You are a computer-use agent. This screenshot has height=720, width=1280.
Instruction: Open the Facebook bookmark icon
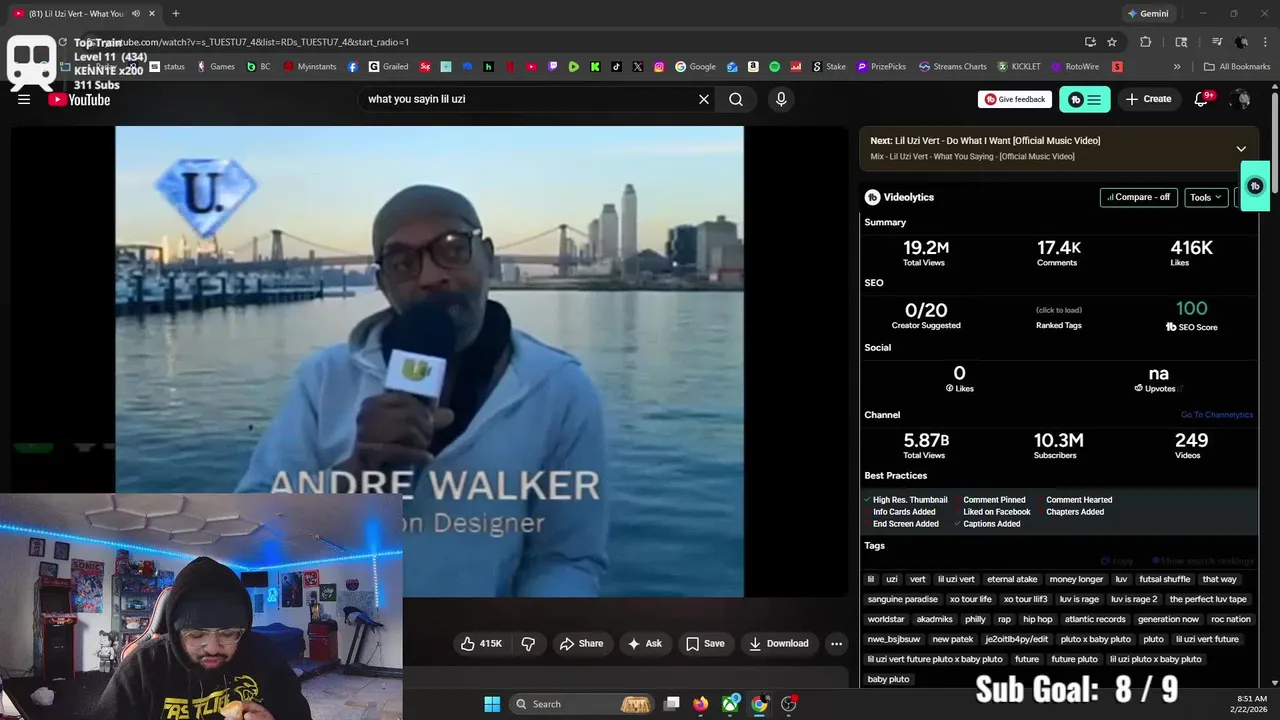(353, 67)
